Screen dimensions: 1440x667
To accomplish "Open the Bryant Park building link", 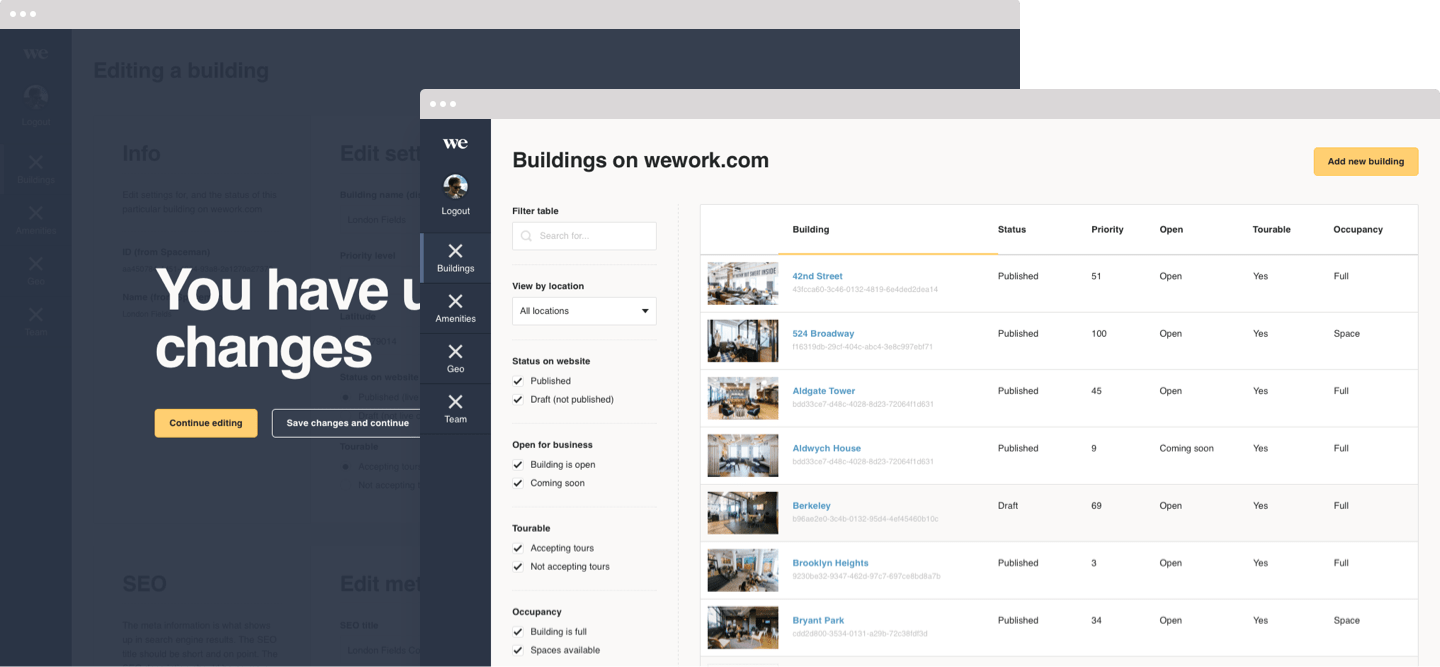I will pyautogui.click(x=818, y=620).
